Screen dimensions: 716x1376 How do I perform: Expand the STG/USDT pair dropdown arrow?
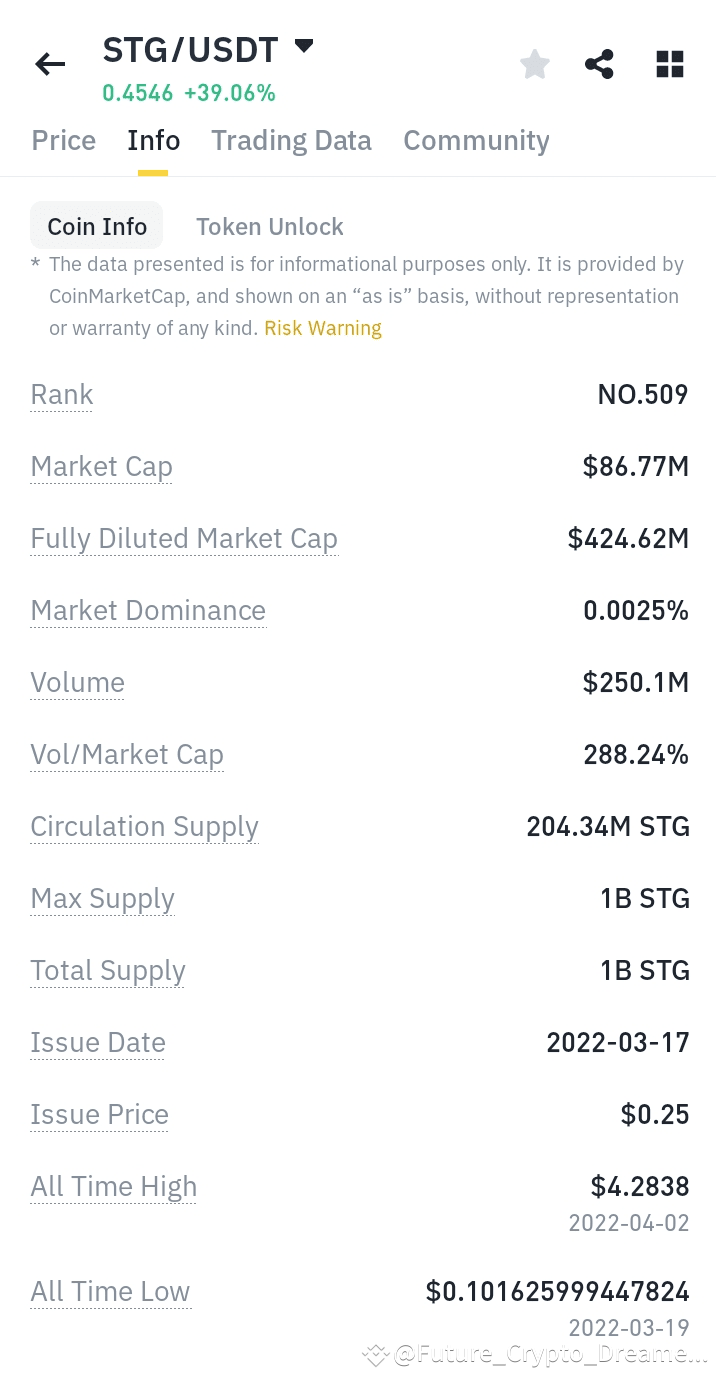(304, 46)
